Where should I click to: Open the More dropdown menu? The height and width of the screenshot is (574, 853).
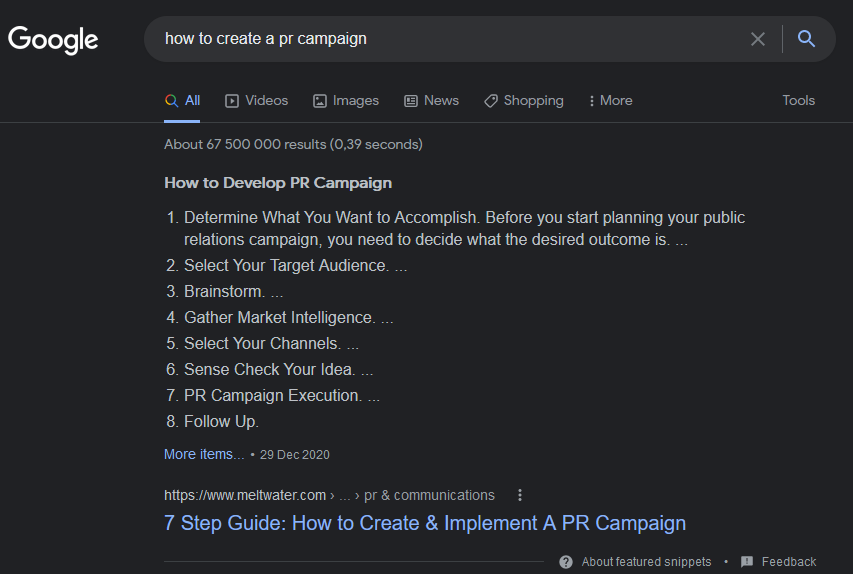610,101
